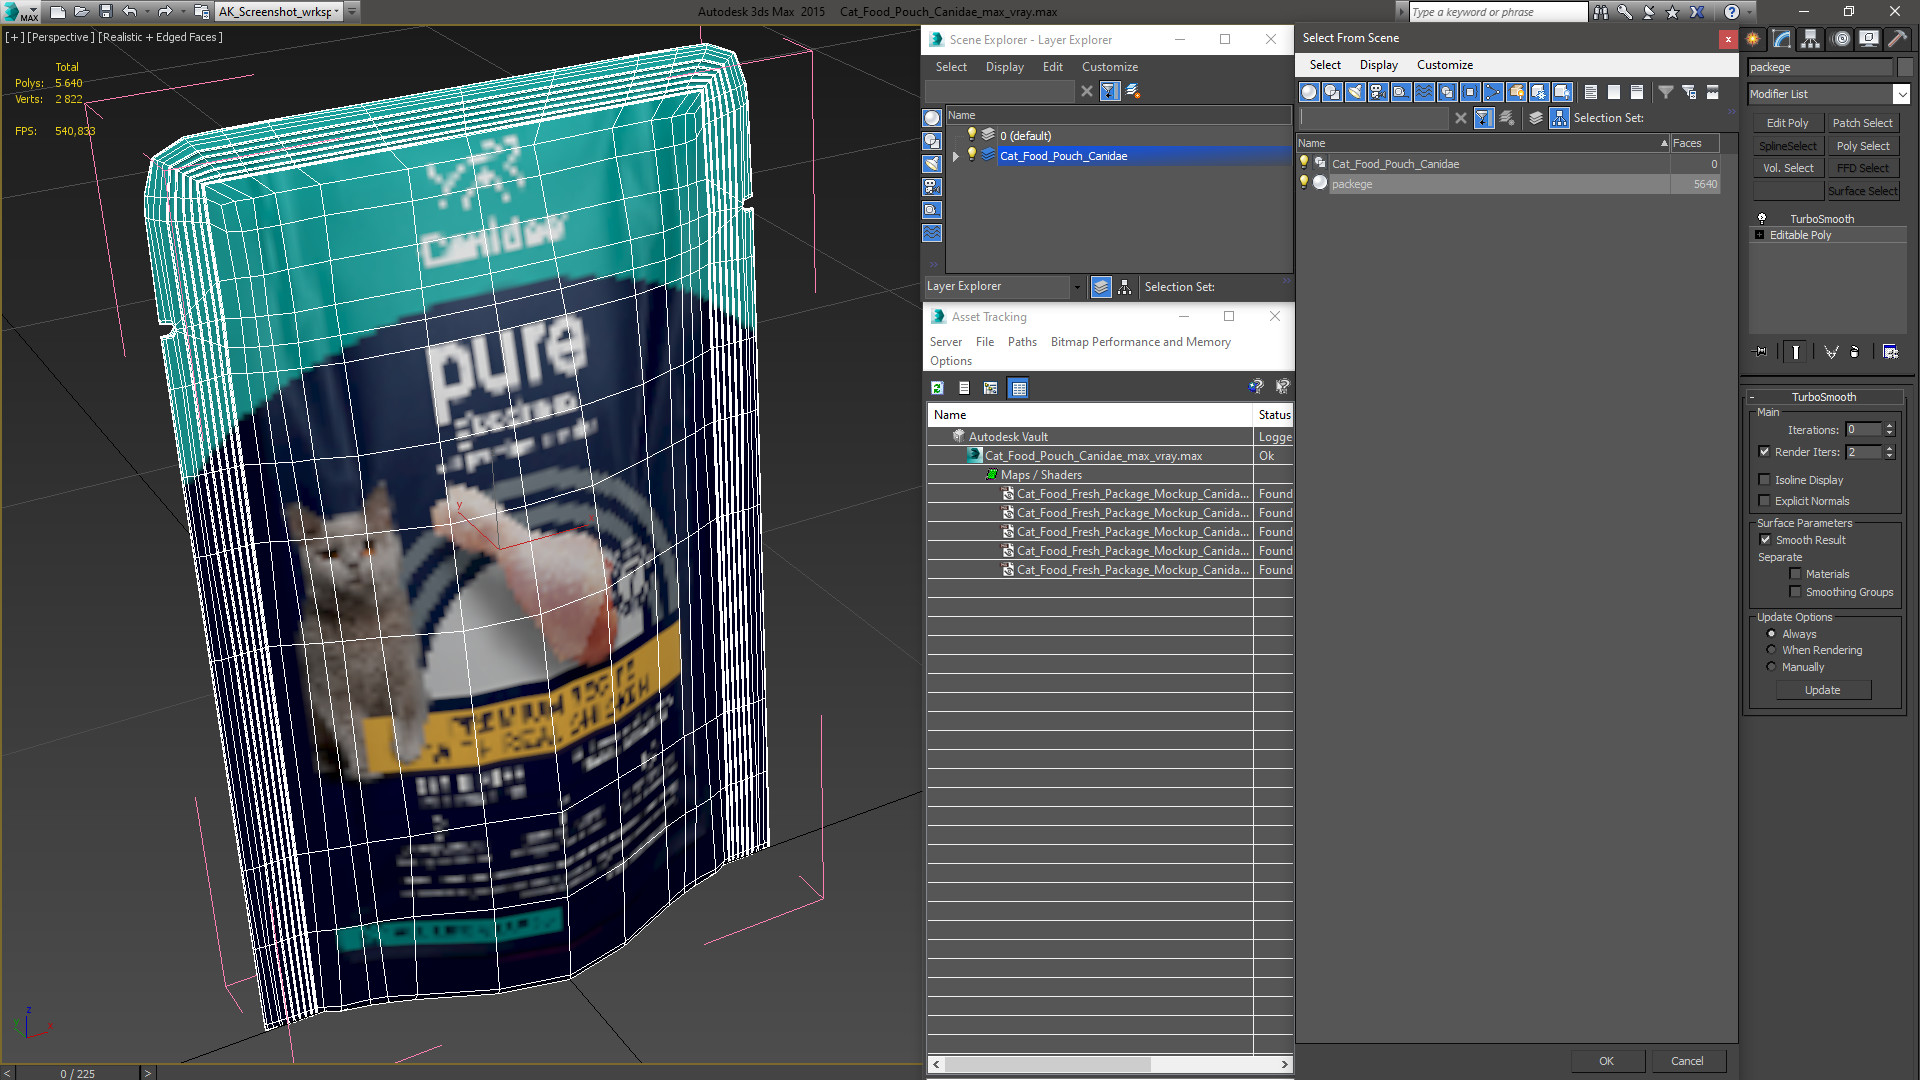This screenshot has width=1920, height=1080.
Task: Increase Render Iters spinner value
Action: pos(1889,448)
